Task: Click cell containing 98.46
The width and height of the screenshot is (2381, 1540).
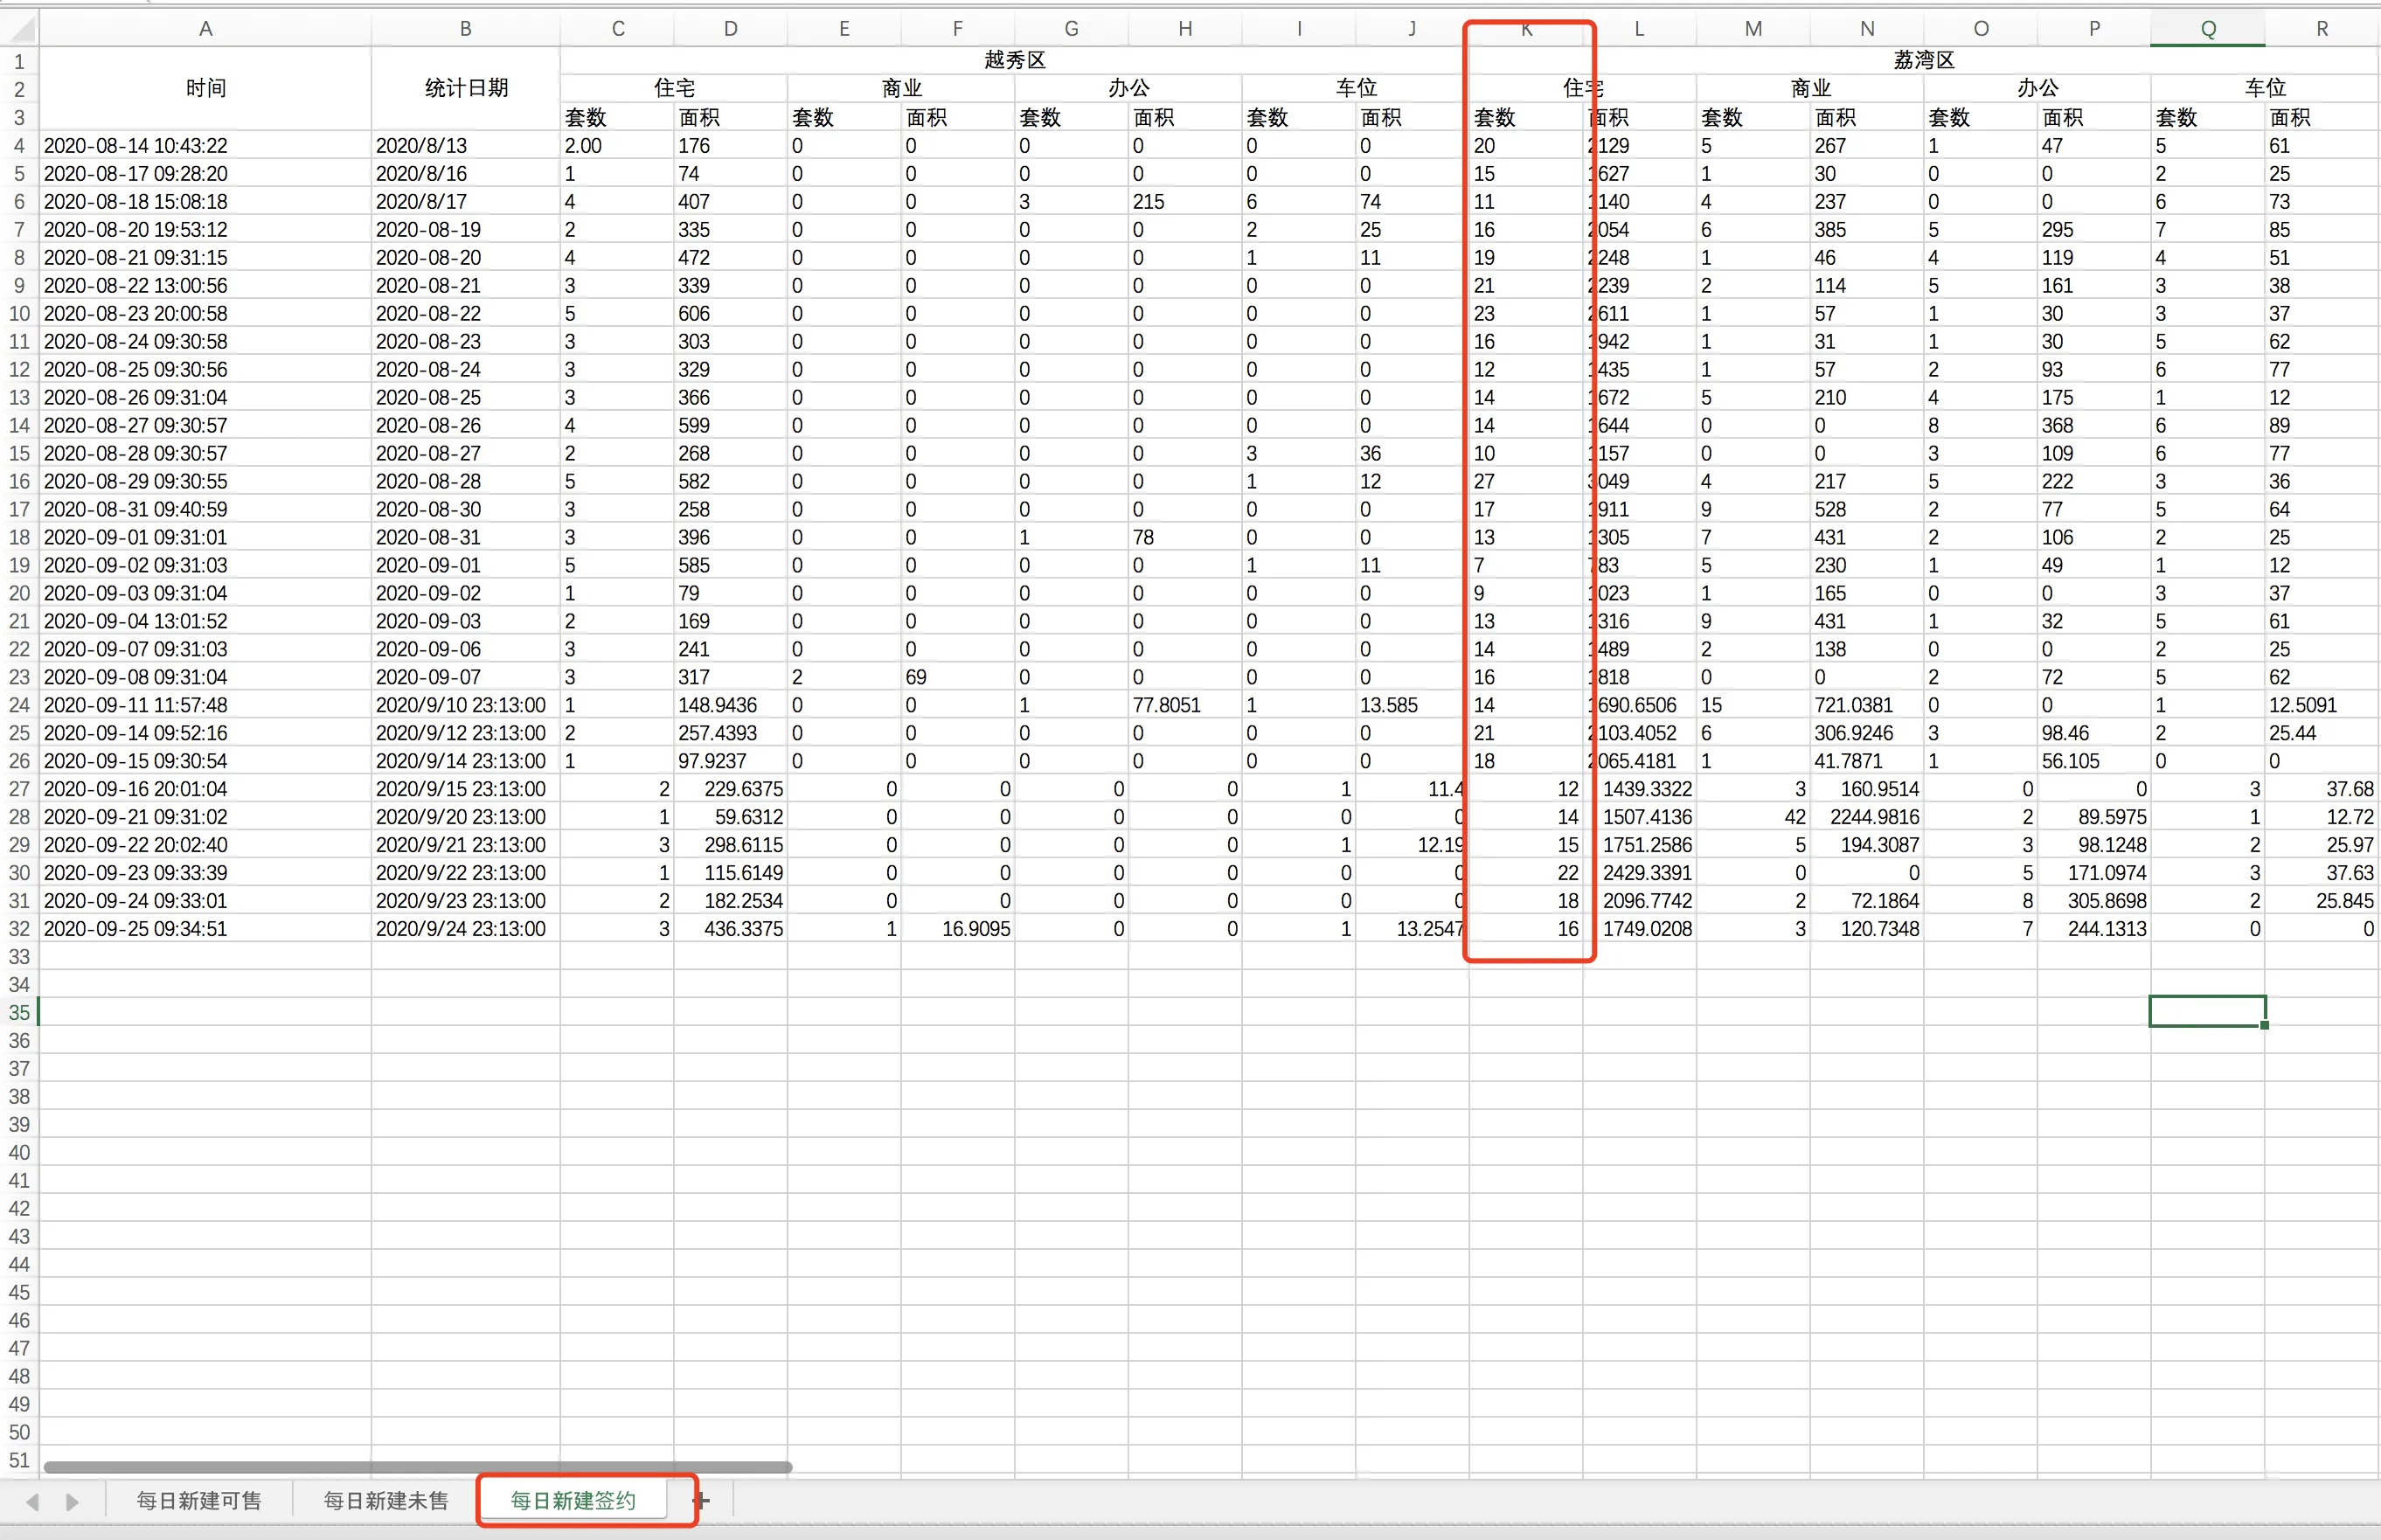Action: pyautogui.click(x=2094, y=733)
